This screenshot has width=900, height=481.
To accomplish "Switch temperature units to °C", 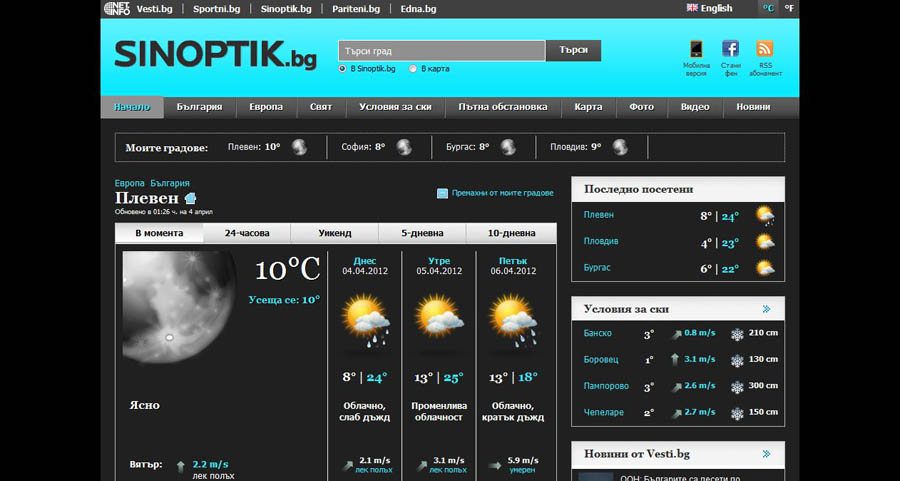I will click(769, 8).
